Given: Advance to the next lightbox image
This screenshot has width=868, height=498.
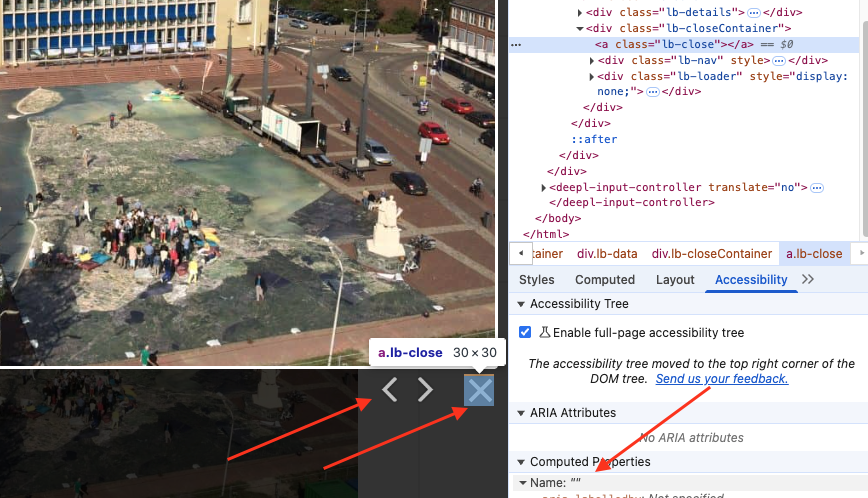Looking at the screenshot, I should [425, 390].
